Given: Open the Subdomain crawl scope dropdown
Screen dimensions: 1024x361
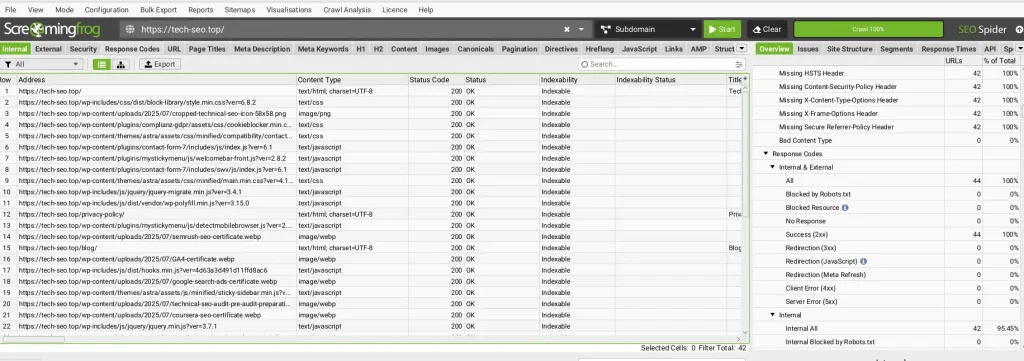Looking at the screenshot, I should coord(647,29).
